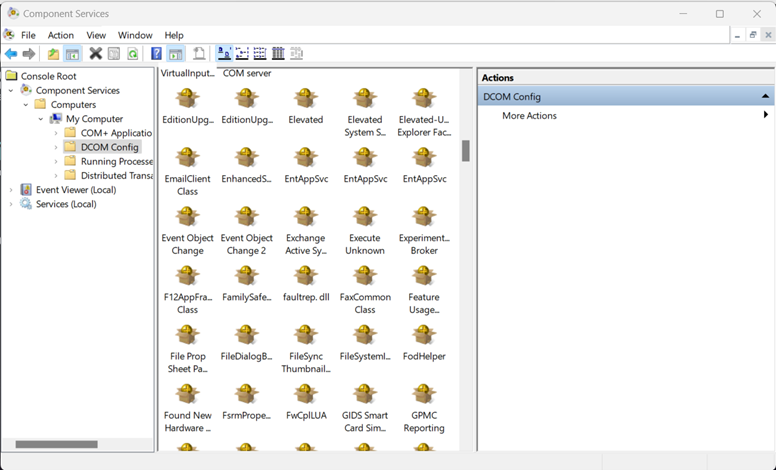Click the DCOM list vertical scrollbar thumb
This screenshot has width=776, height=470.
(465, 150)
